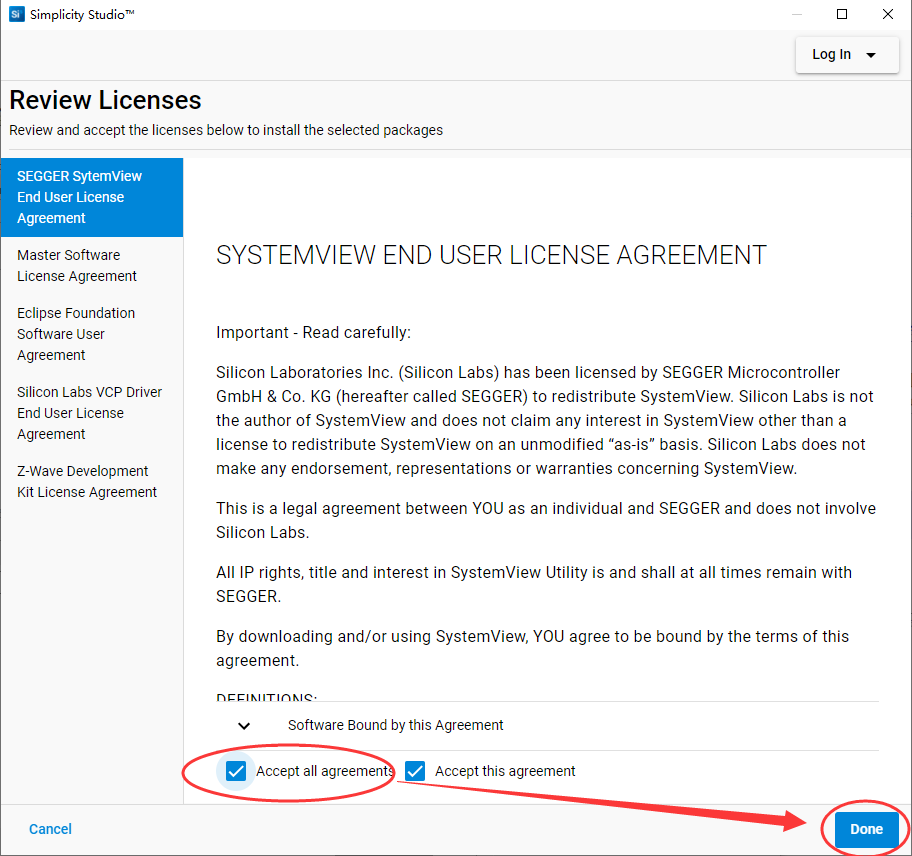Toggle the Accept this agreement checkbox

(415, 771)
